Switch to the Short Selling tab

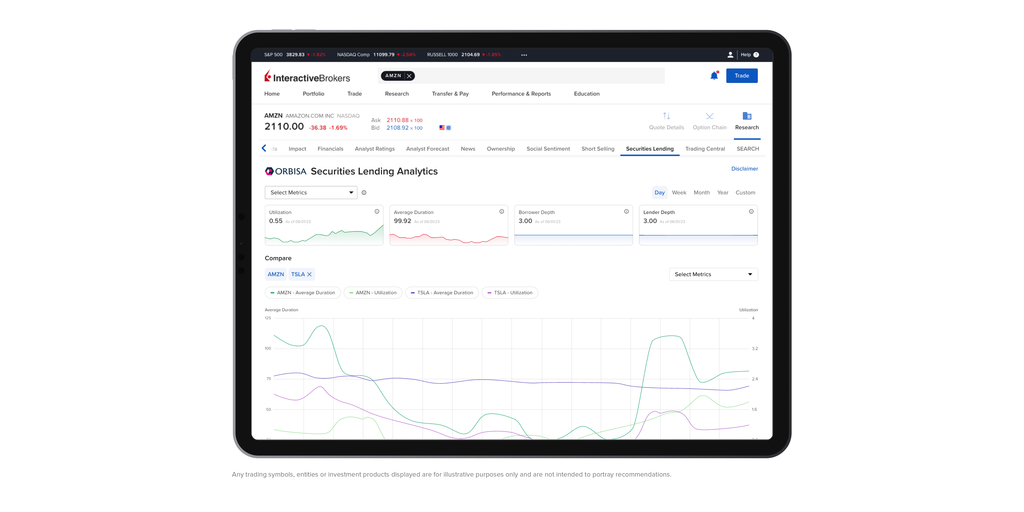pos(598,149)
